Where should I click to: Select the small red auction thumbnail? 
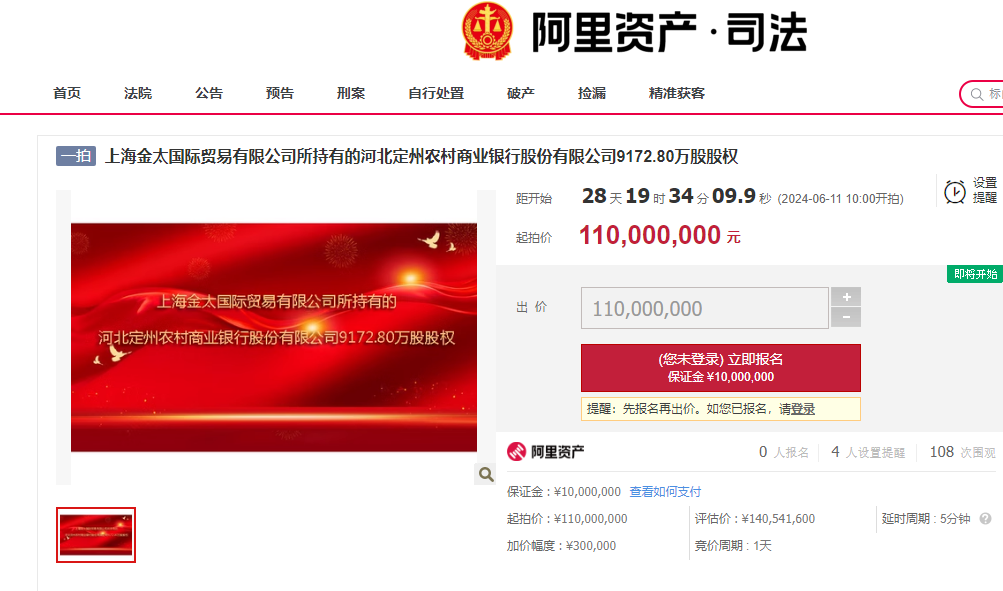[96, 535]
